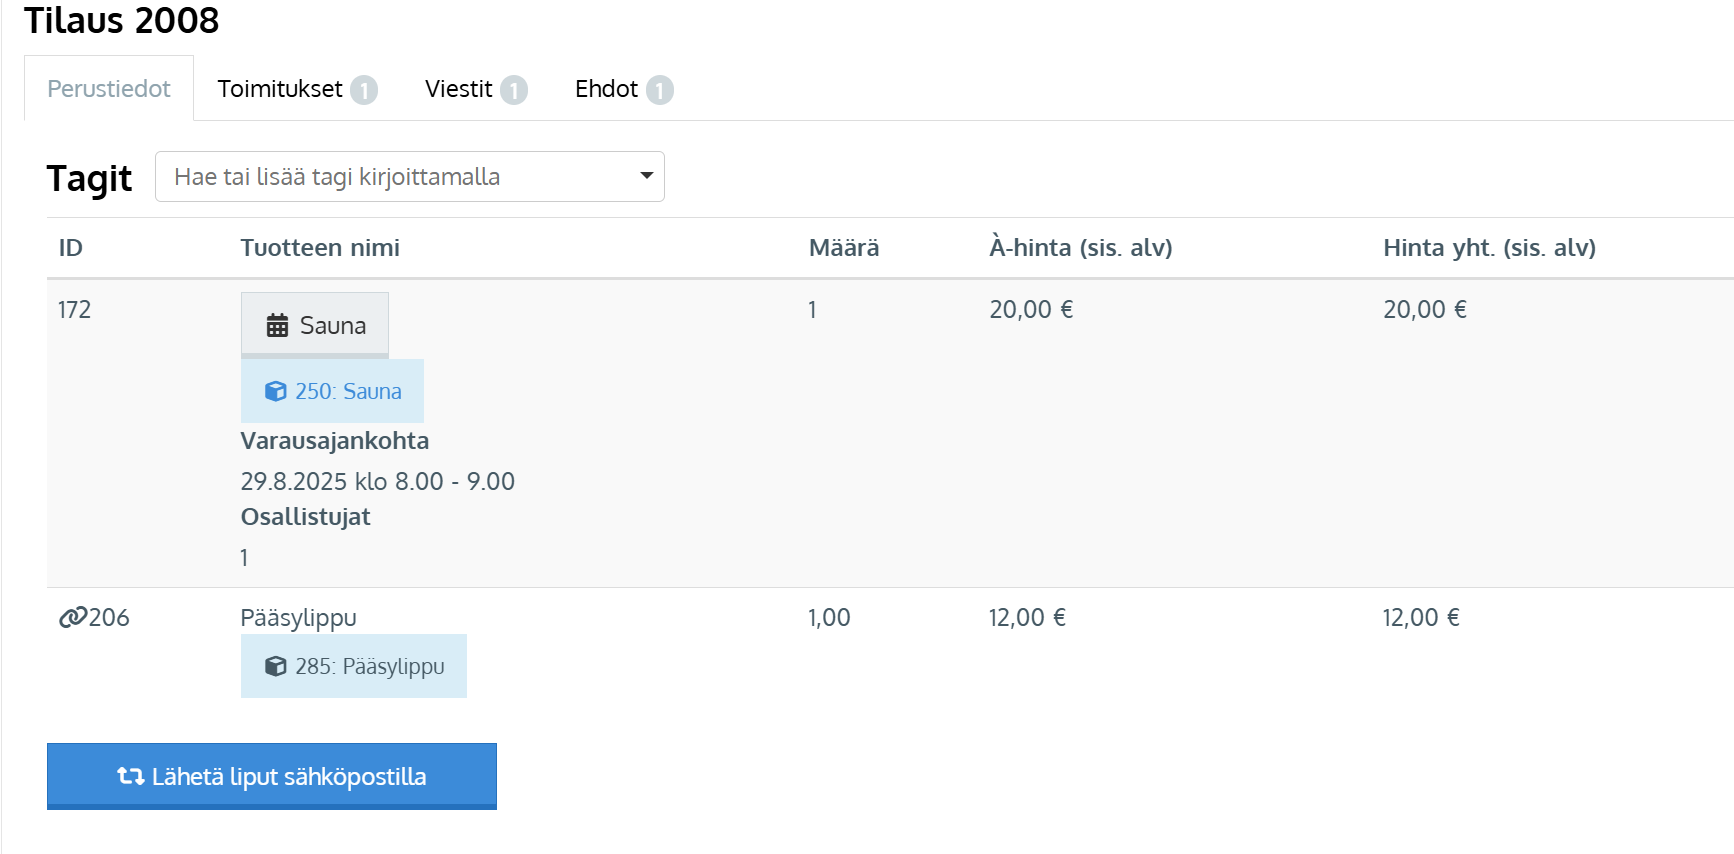The image size is (1734, 854).
Task: Expand the tag dropdown arrow
Action: click(x=647, y=176)
